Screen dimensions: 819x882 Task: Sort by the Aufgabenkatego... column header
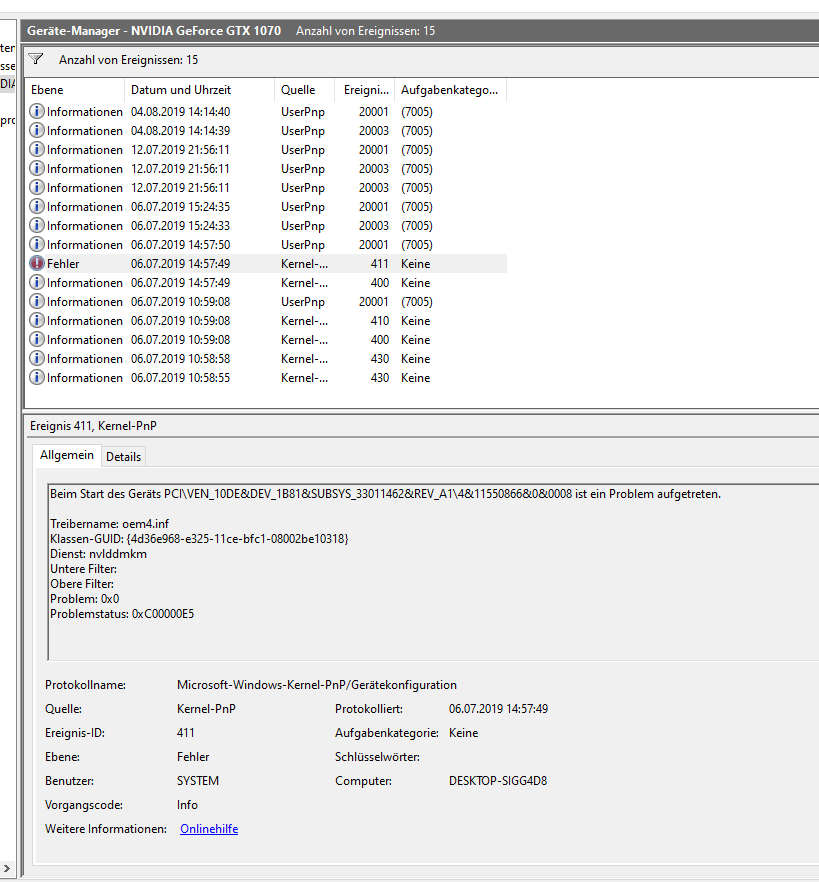[451, 90]
